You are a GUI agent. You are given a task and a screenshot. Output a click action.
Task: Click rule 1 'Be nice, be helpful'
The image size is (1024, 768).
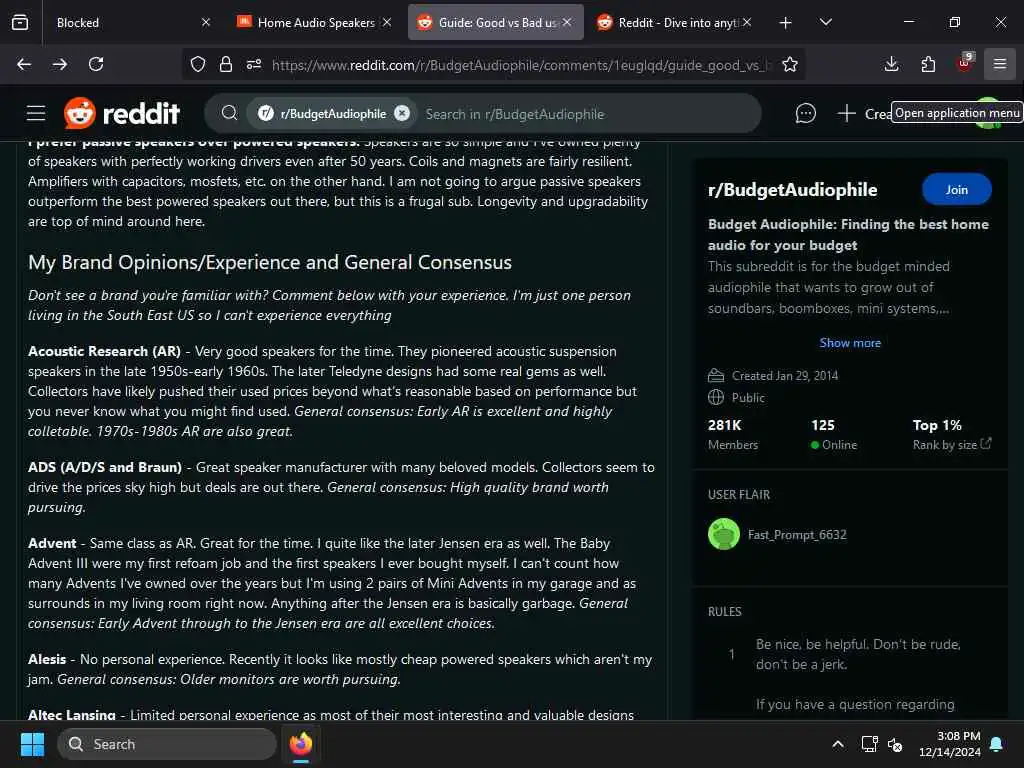pos(858,654)
